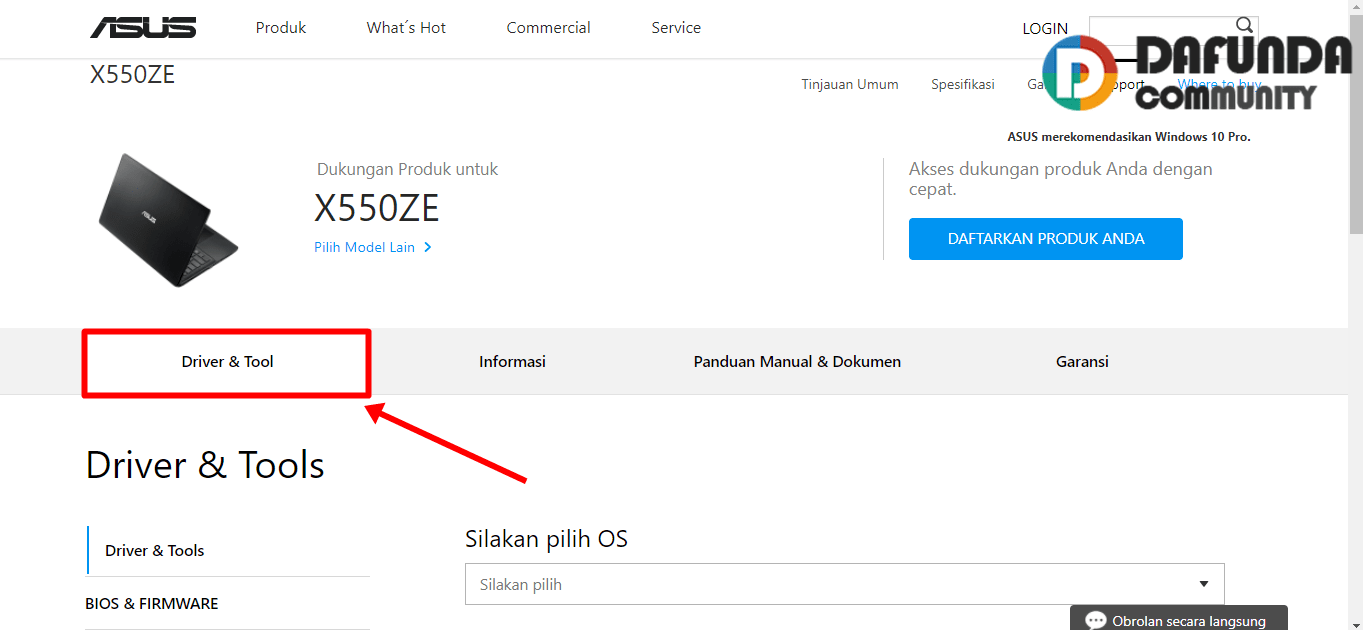Switch to the Informasi tab

[512, 362]
